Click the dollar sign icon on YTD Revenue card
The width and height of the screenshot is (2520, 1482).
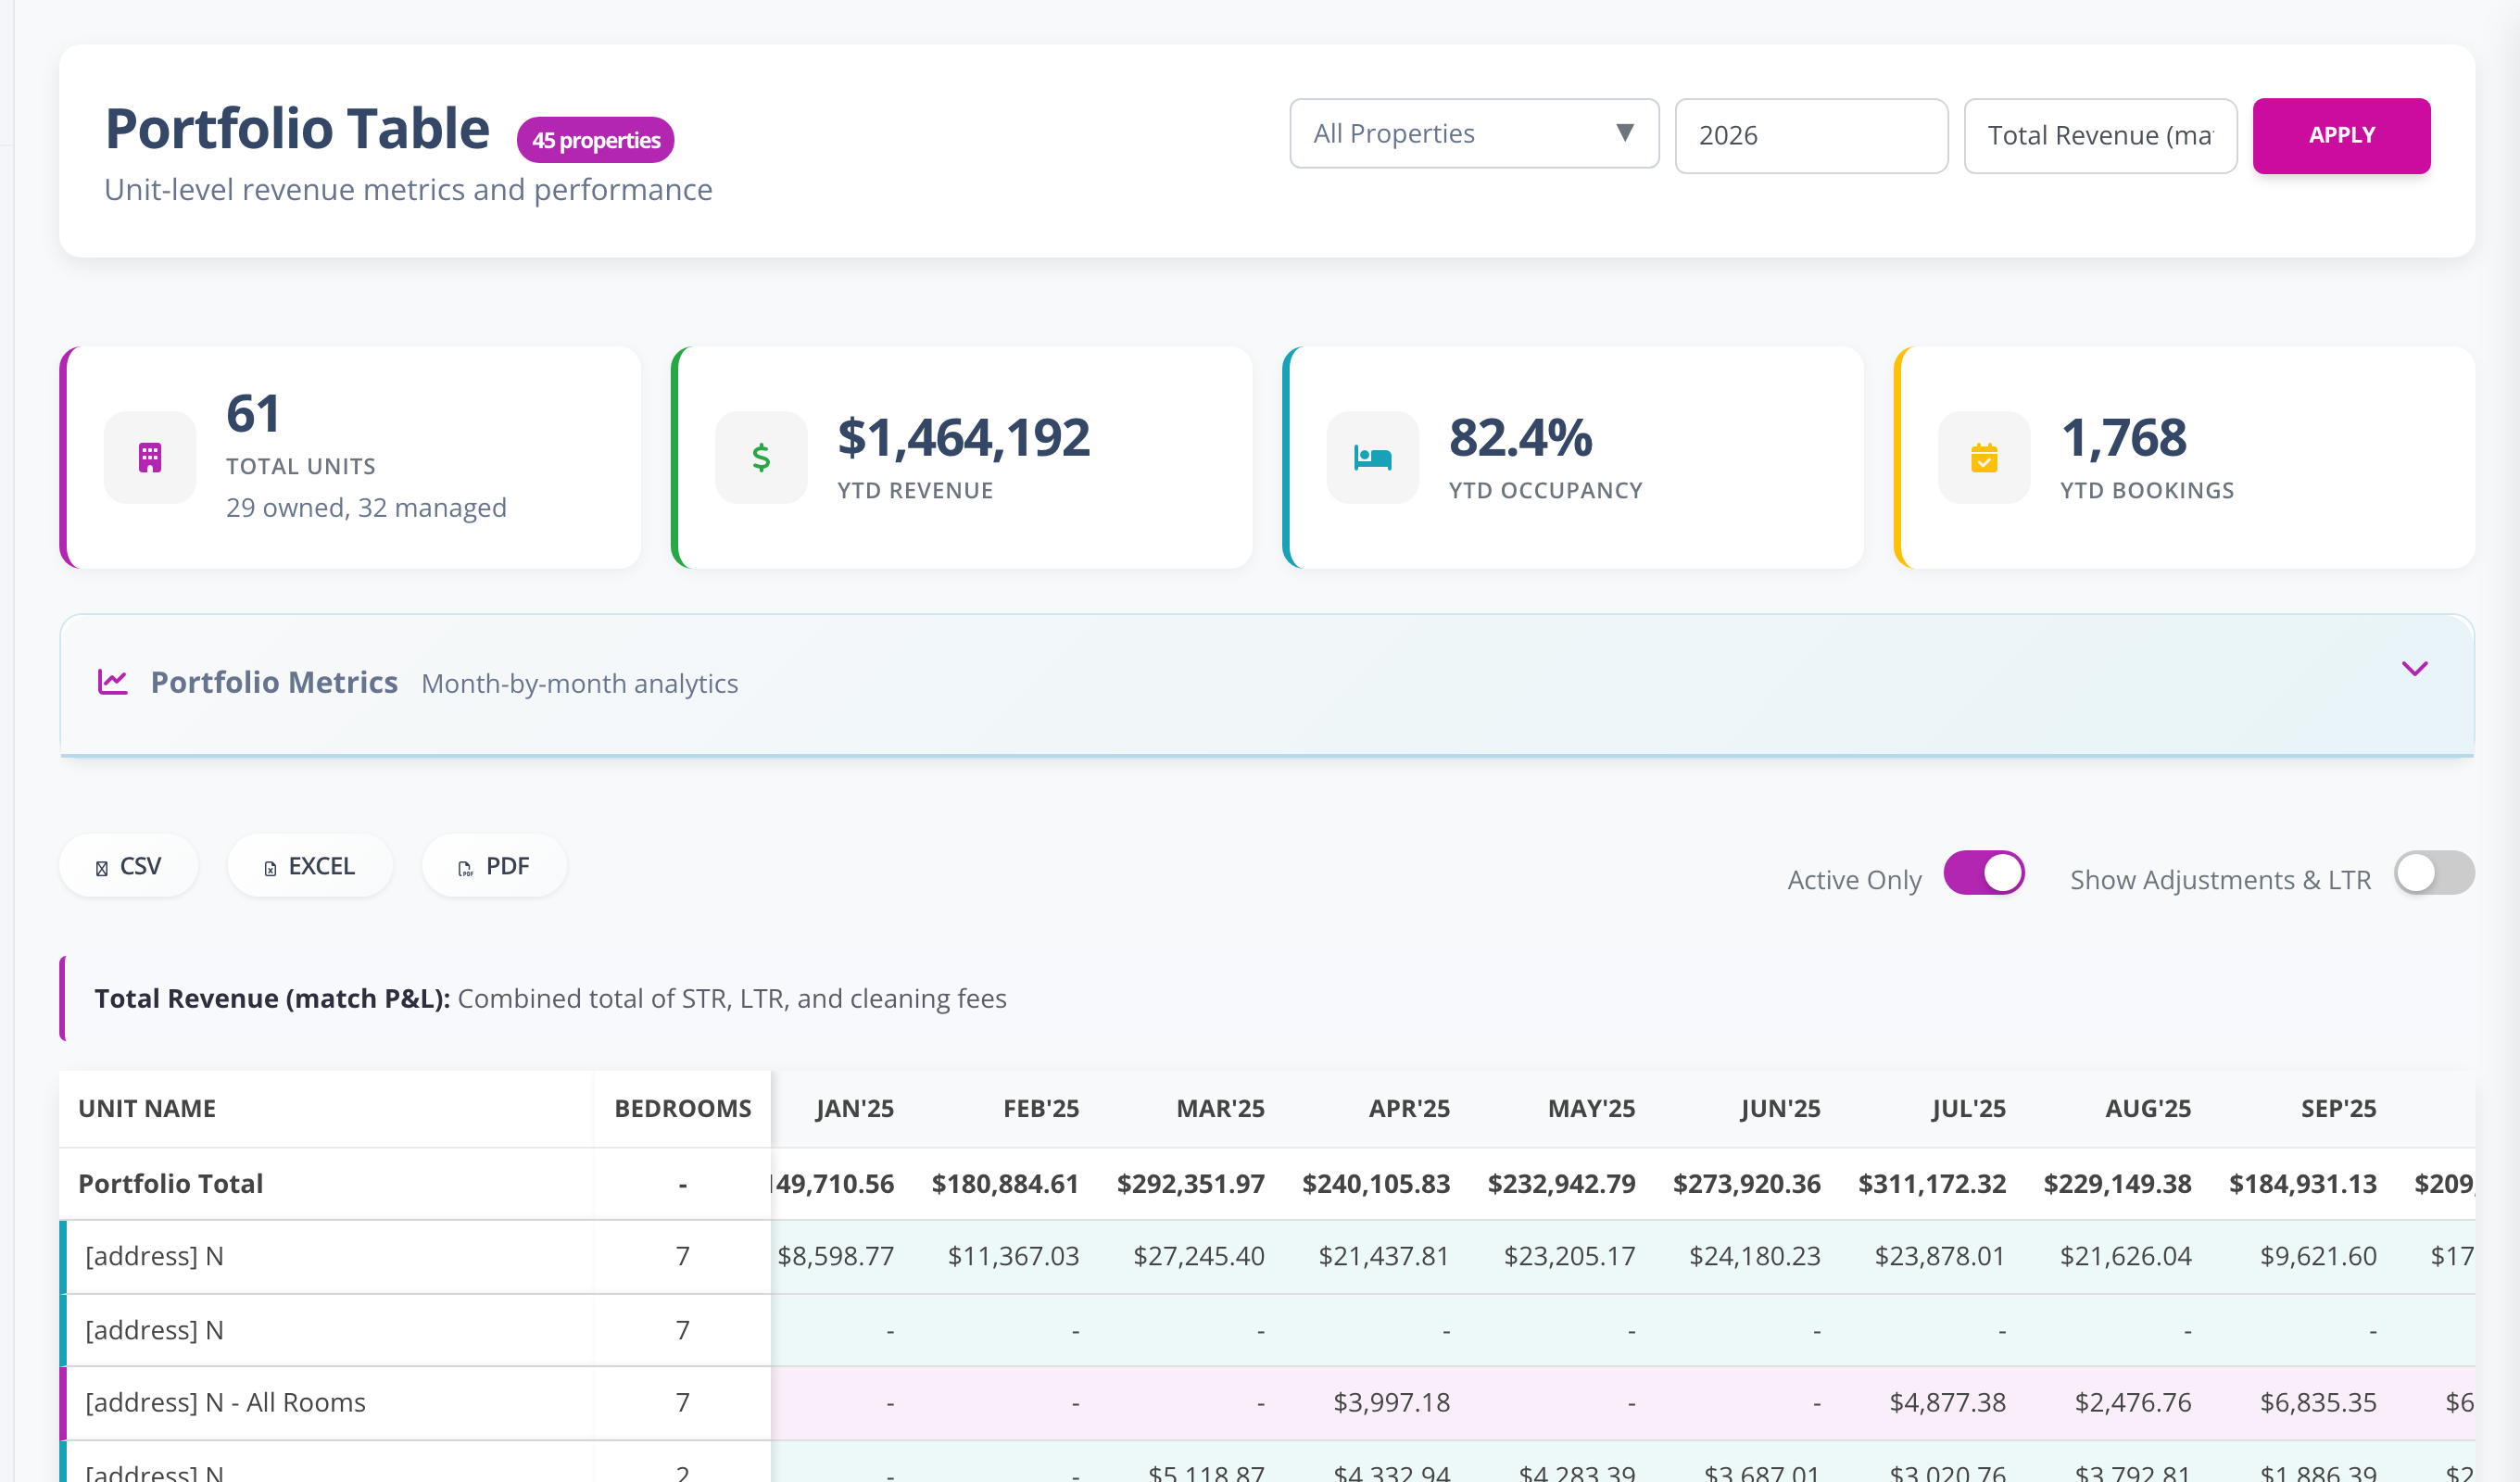click(x=761, y=458)
